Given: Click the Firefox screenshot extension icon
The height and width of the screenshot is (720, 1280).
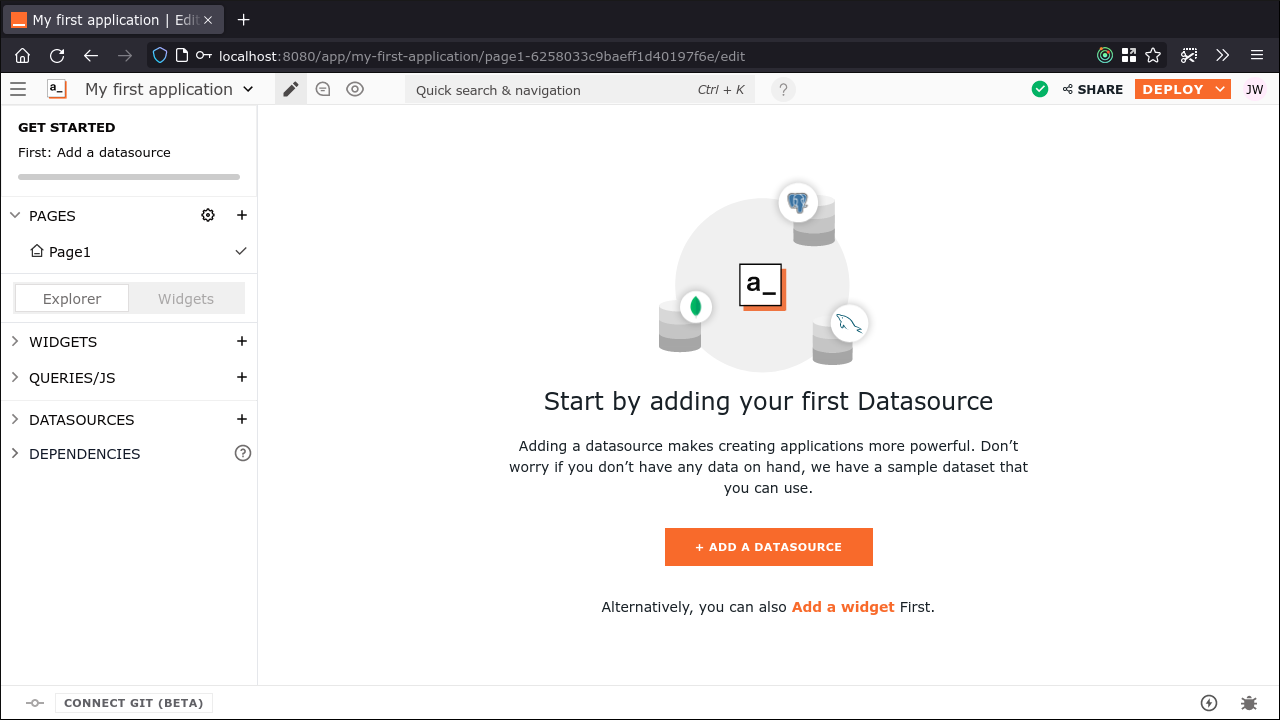Looking at the screenshot, I should 1189,56.
